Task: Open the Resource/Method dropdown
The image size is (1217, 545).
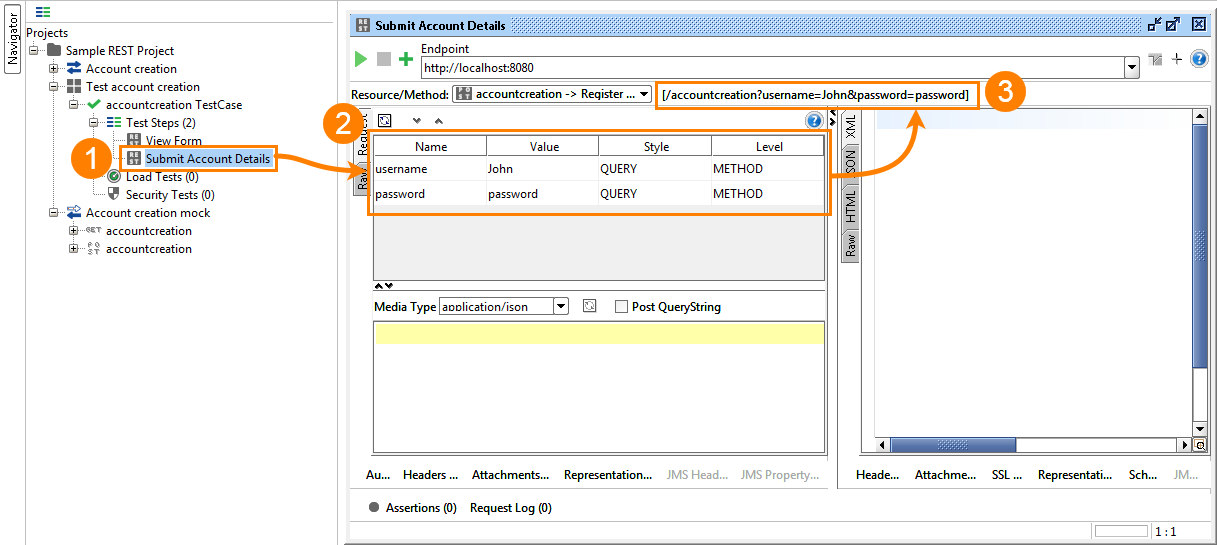Action: [552, 94]
